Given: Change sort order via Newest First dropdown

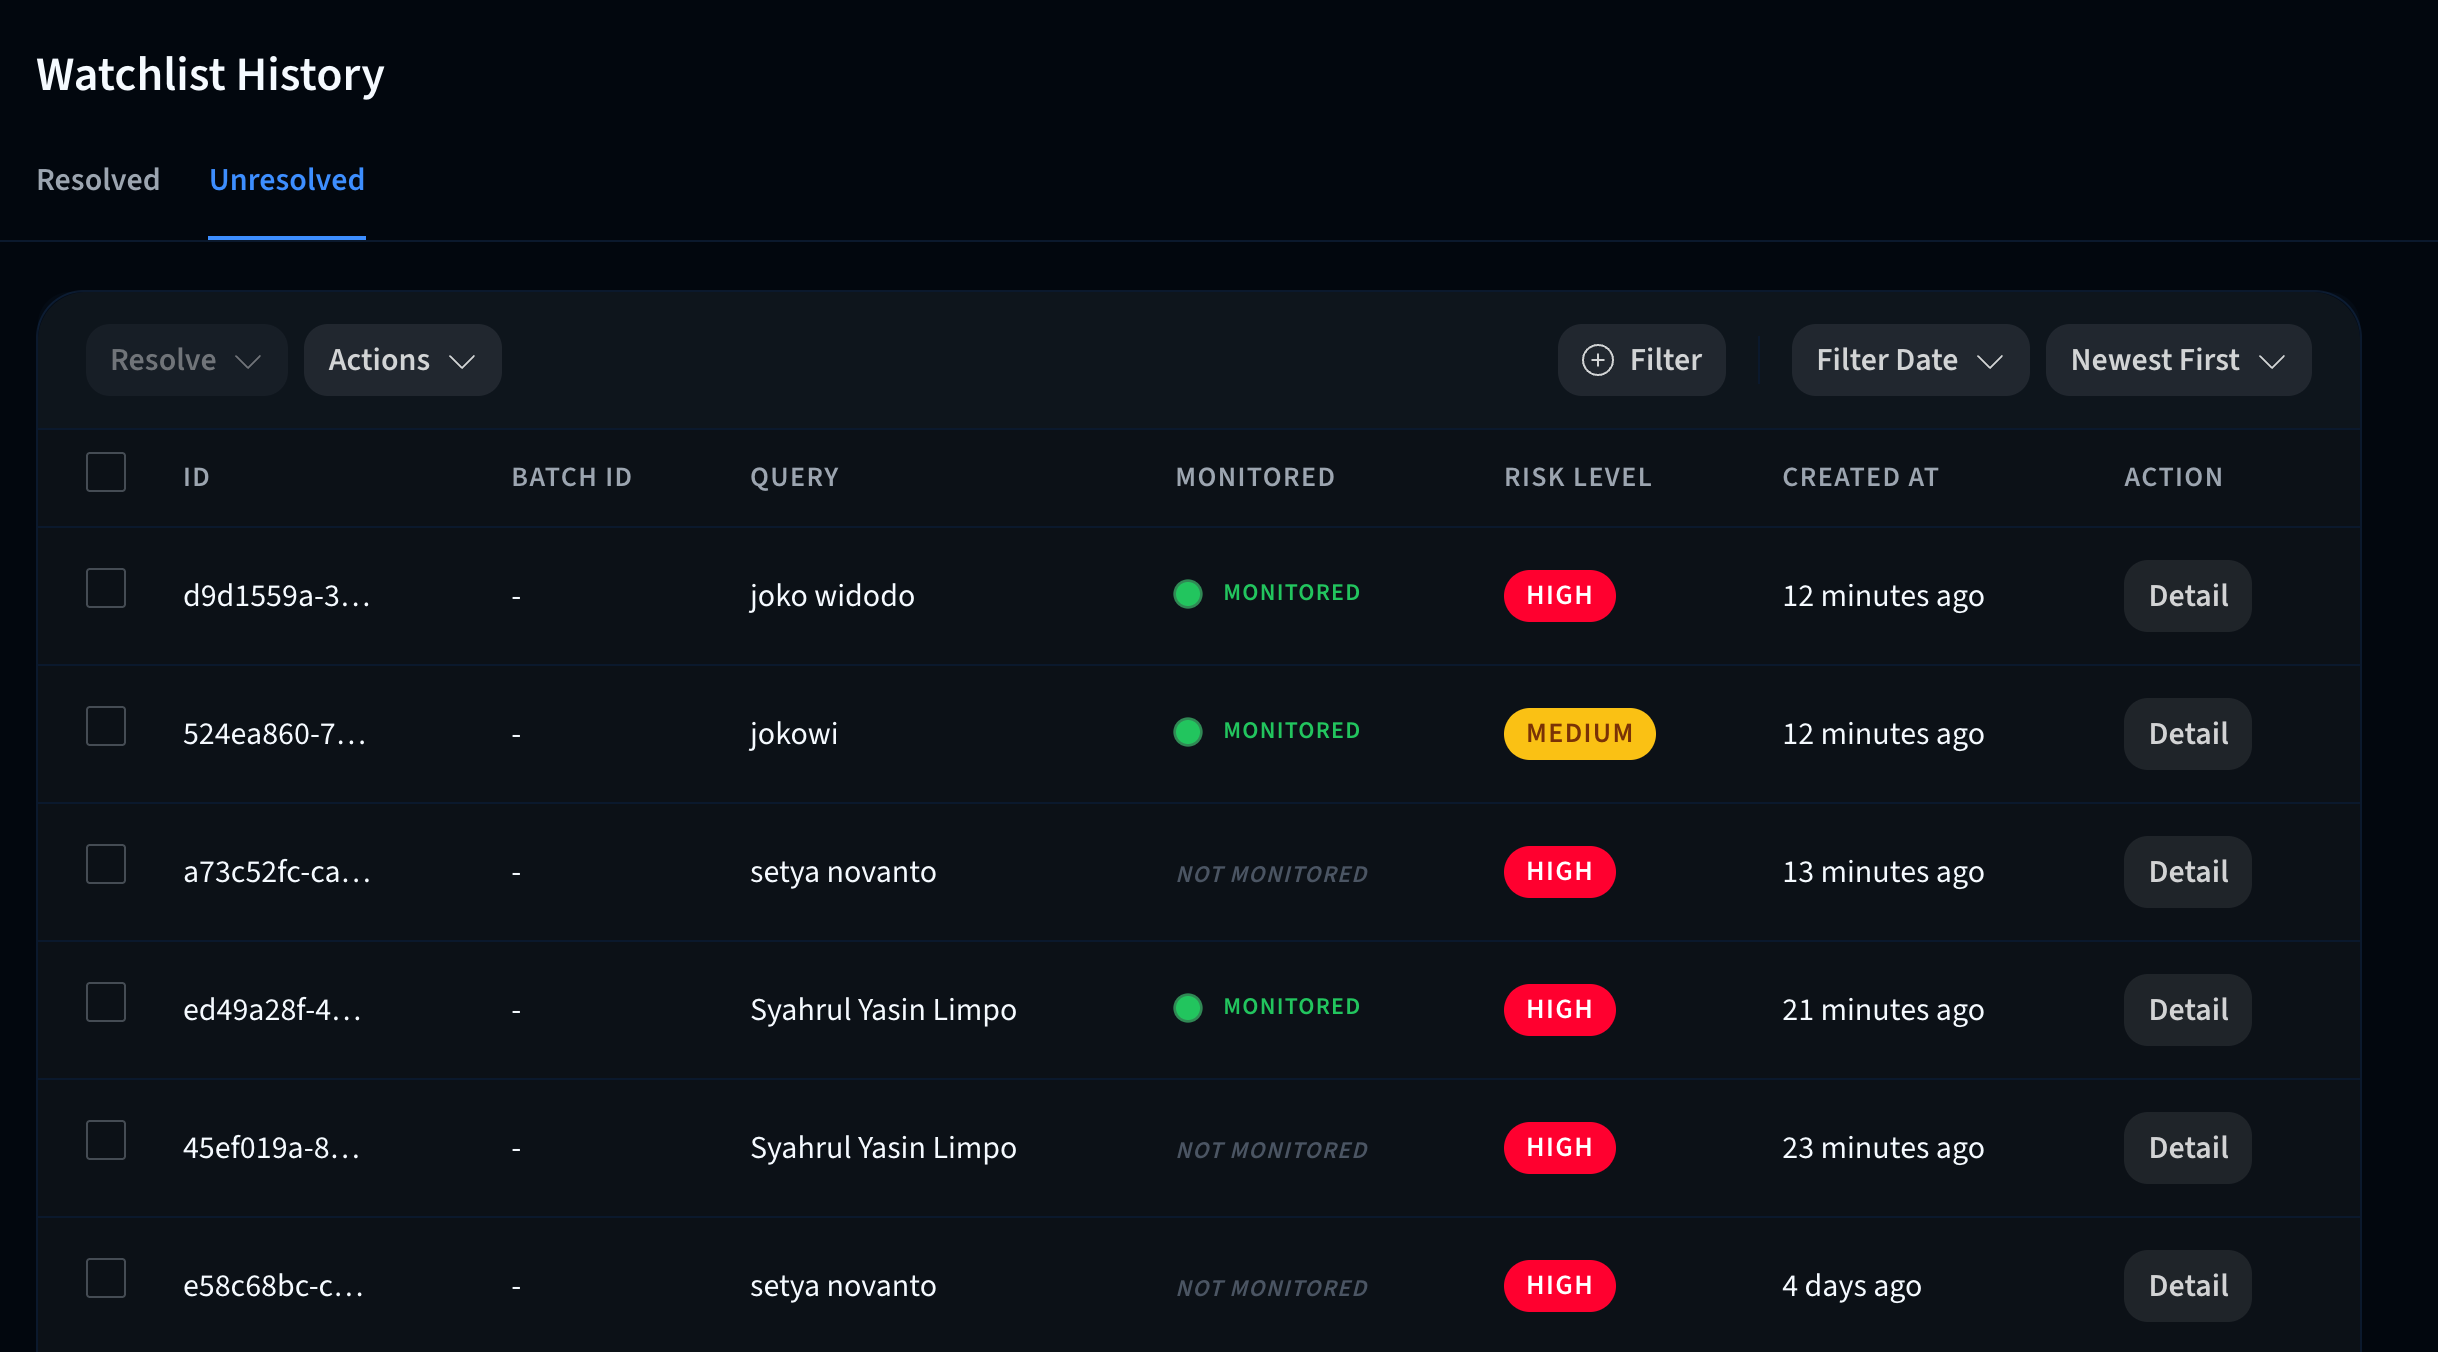Looking at the screenshot, I should (2178, 360).
